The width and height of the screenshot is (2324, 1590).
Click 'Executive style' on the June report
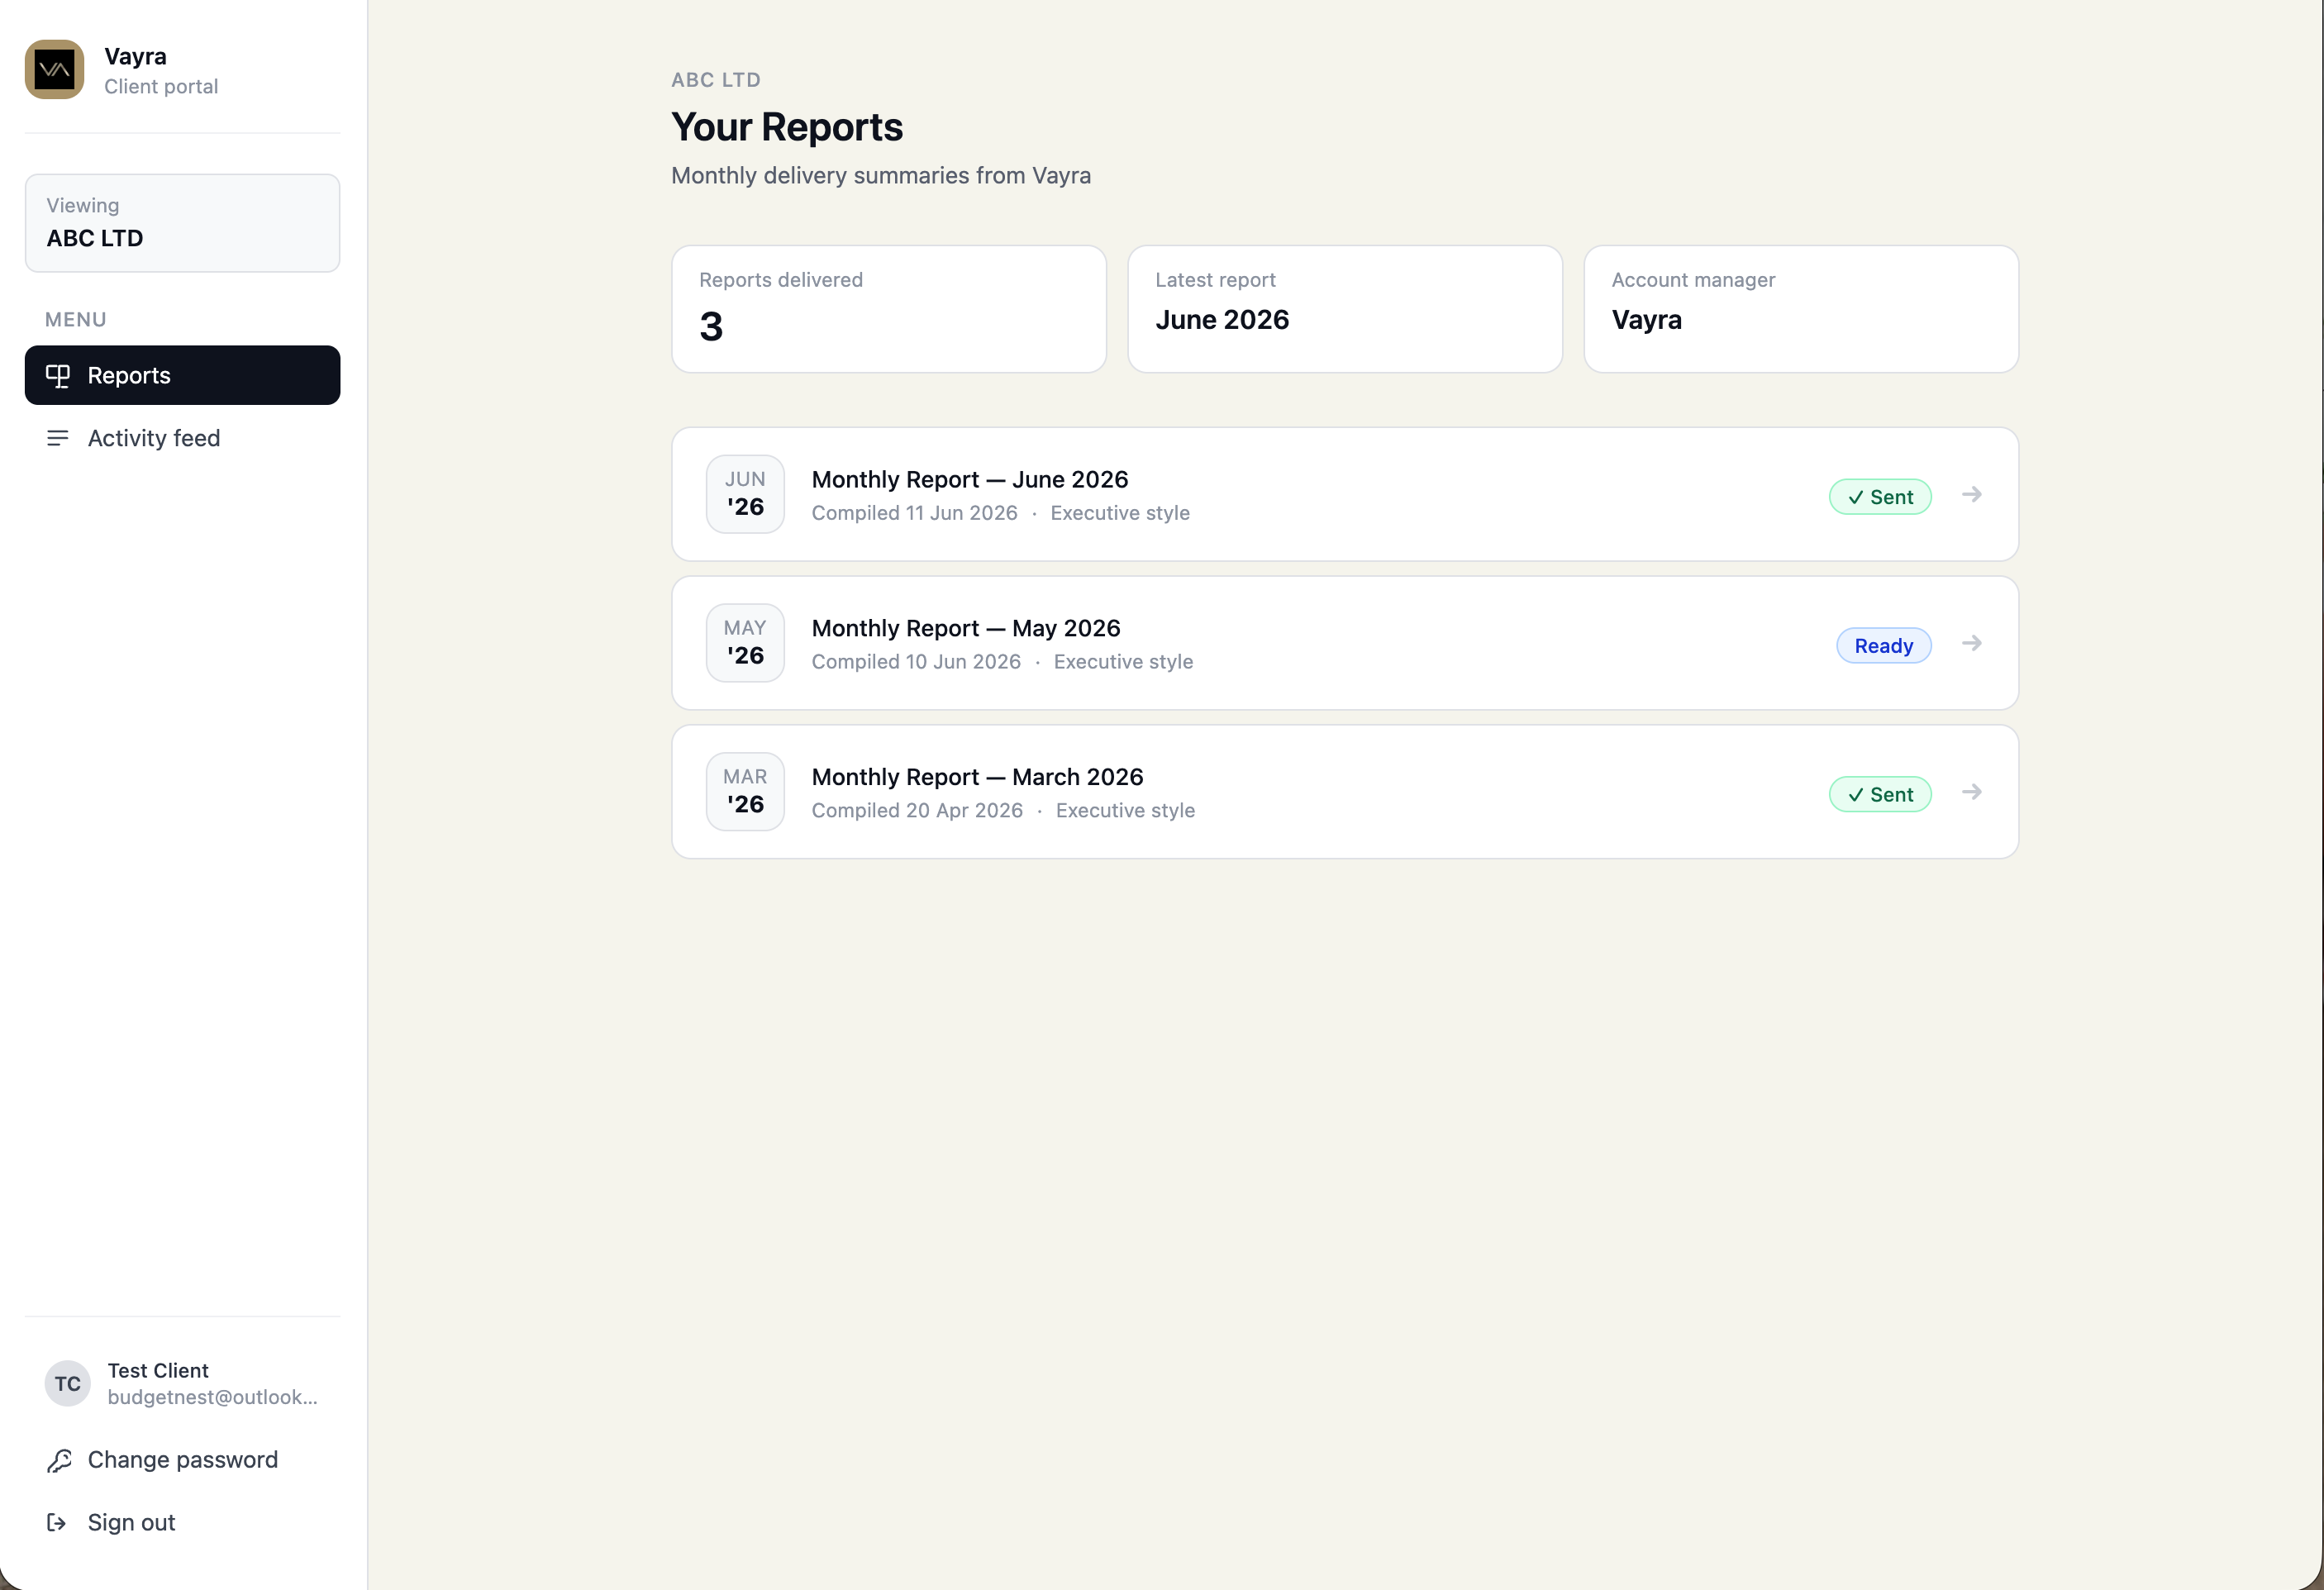(x=1120, y=513)
